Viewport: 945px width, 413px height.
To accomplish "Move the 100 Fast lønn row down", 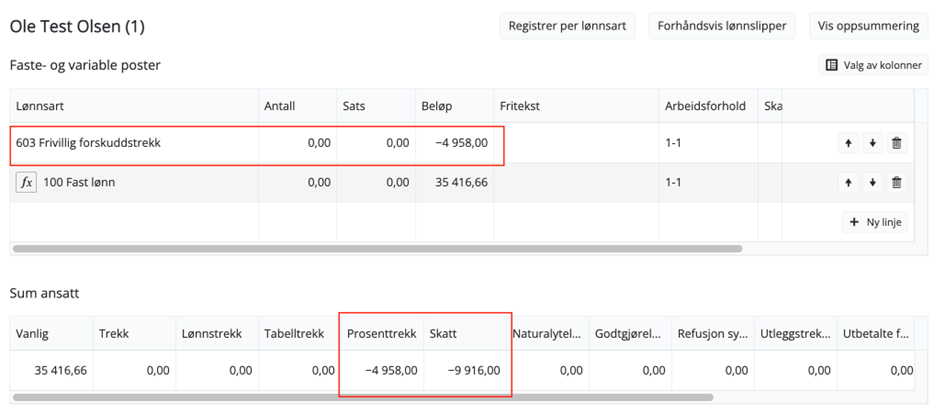I will (873, 183).
